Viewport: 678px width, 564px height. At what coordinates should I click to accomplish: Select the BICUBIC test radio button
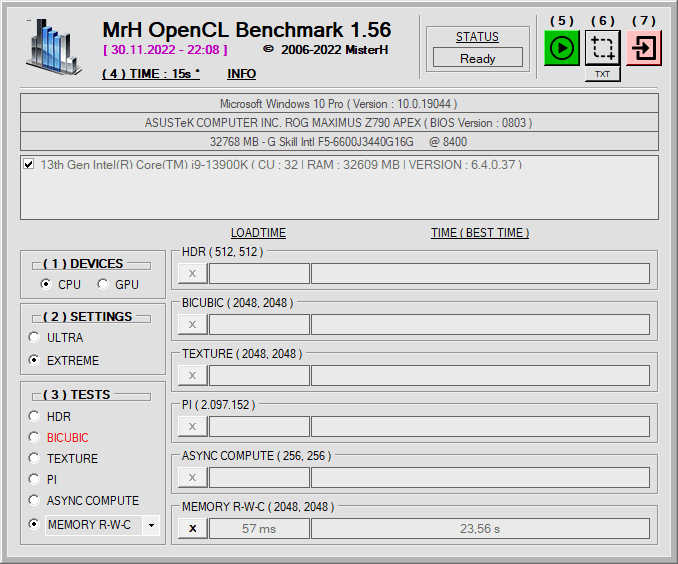[34, 437]
